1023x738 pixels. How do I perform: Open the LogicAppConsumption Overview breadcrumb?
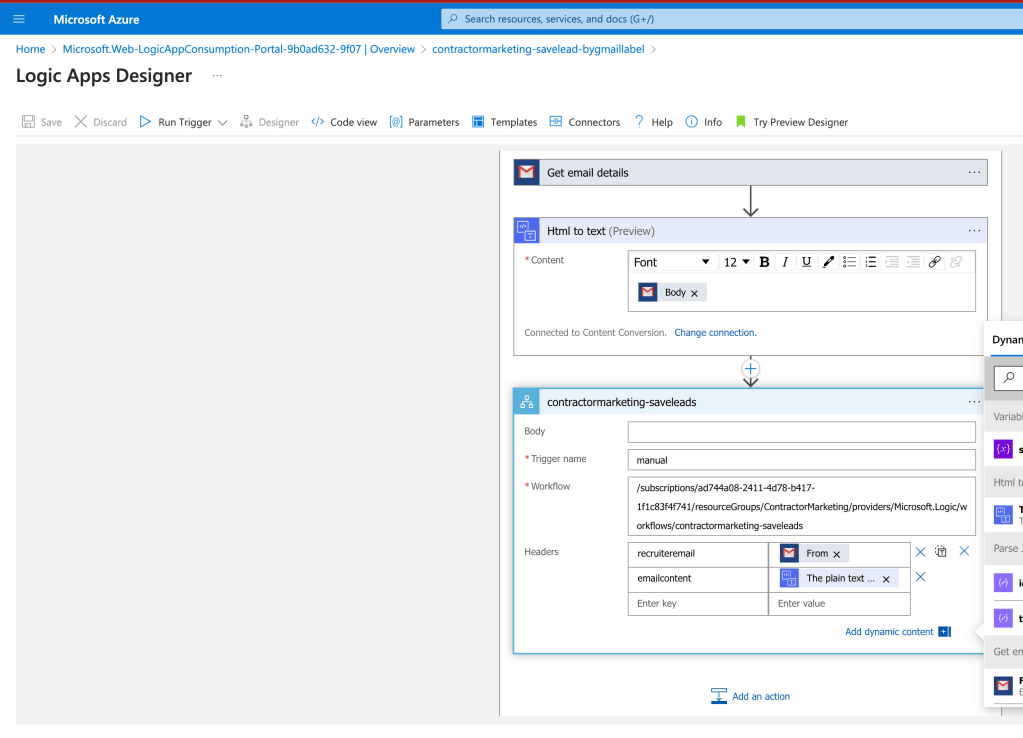239,49
